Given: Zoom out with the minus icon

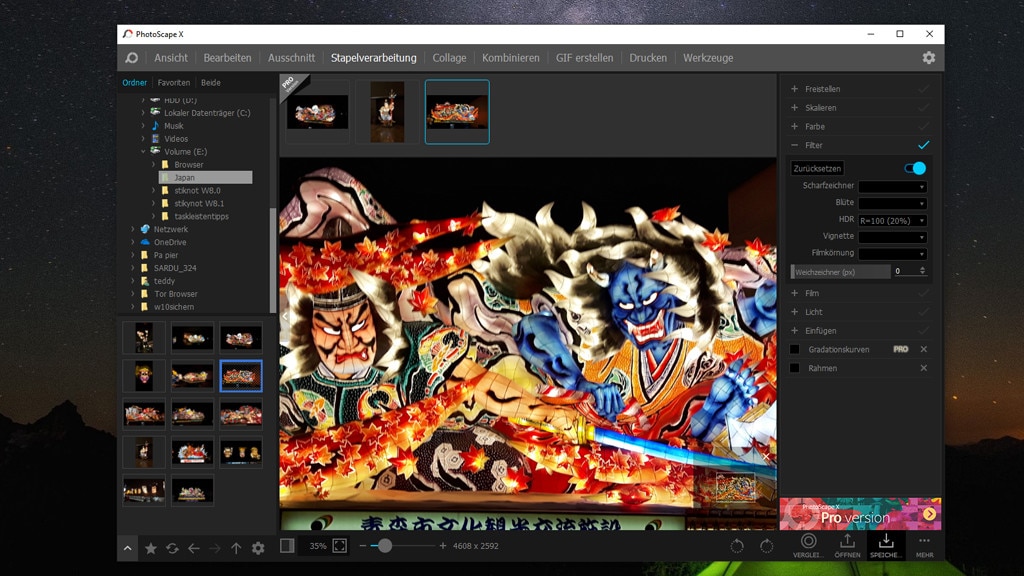Looking at the screenshot, I should click(362, 546).
